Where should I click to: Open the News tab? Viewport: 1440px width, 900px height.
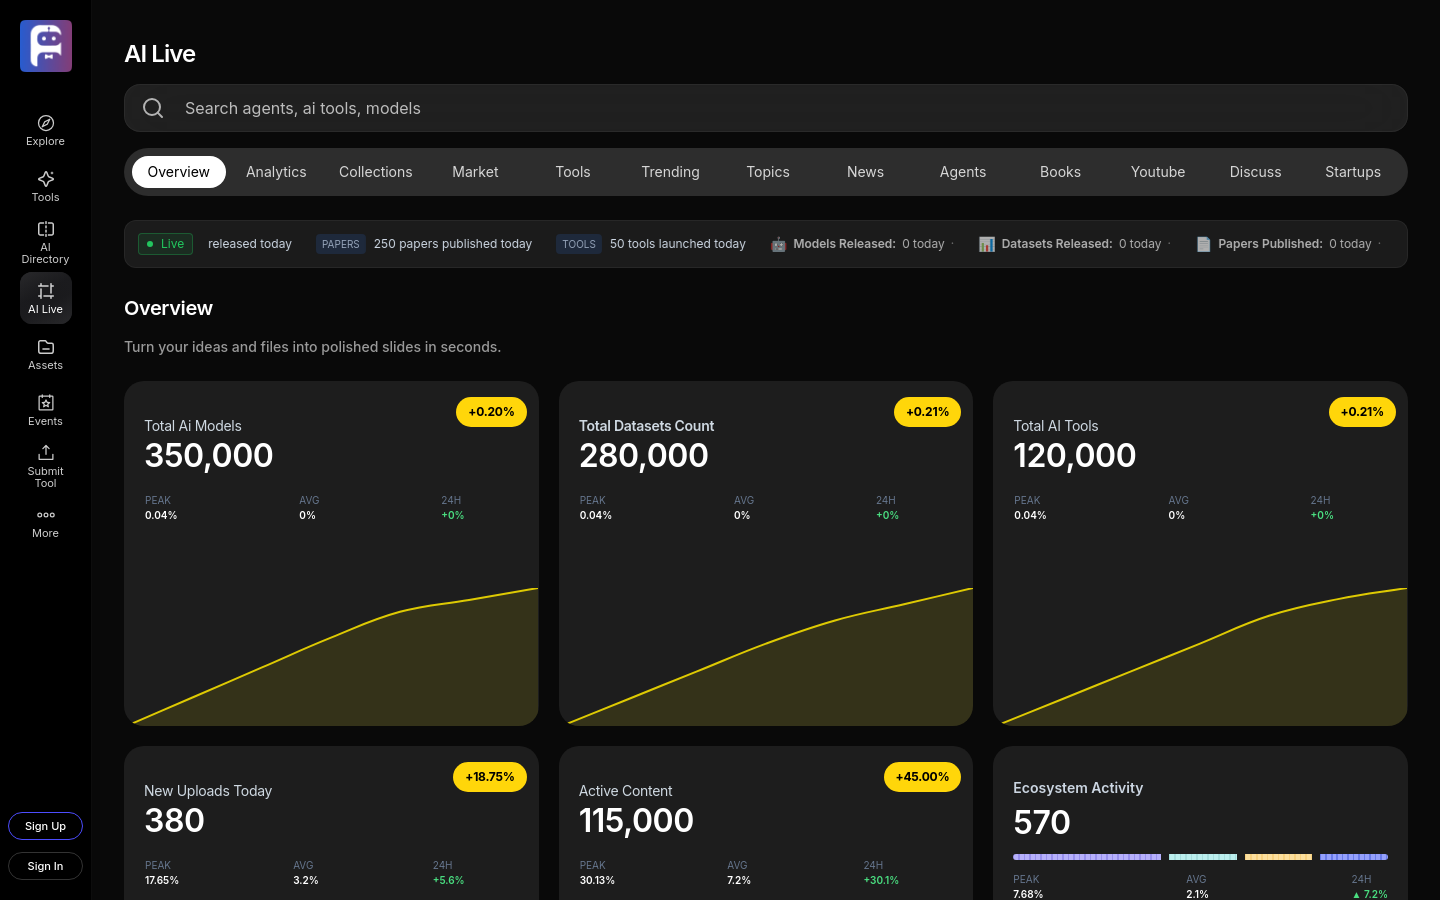[x=866, y=172]
